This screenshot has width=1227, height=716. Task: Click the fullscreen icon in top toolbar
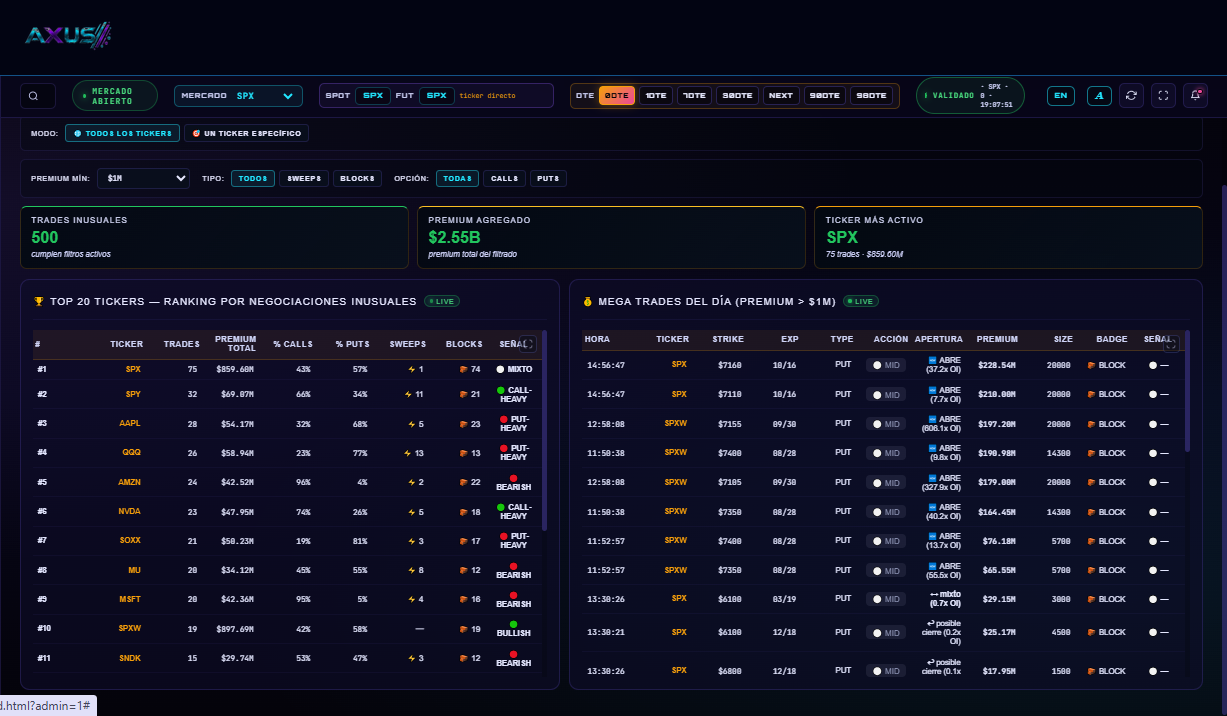(1163, 95)
